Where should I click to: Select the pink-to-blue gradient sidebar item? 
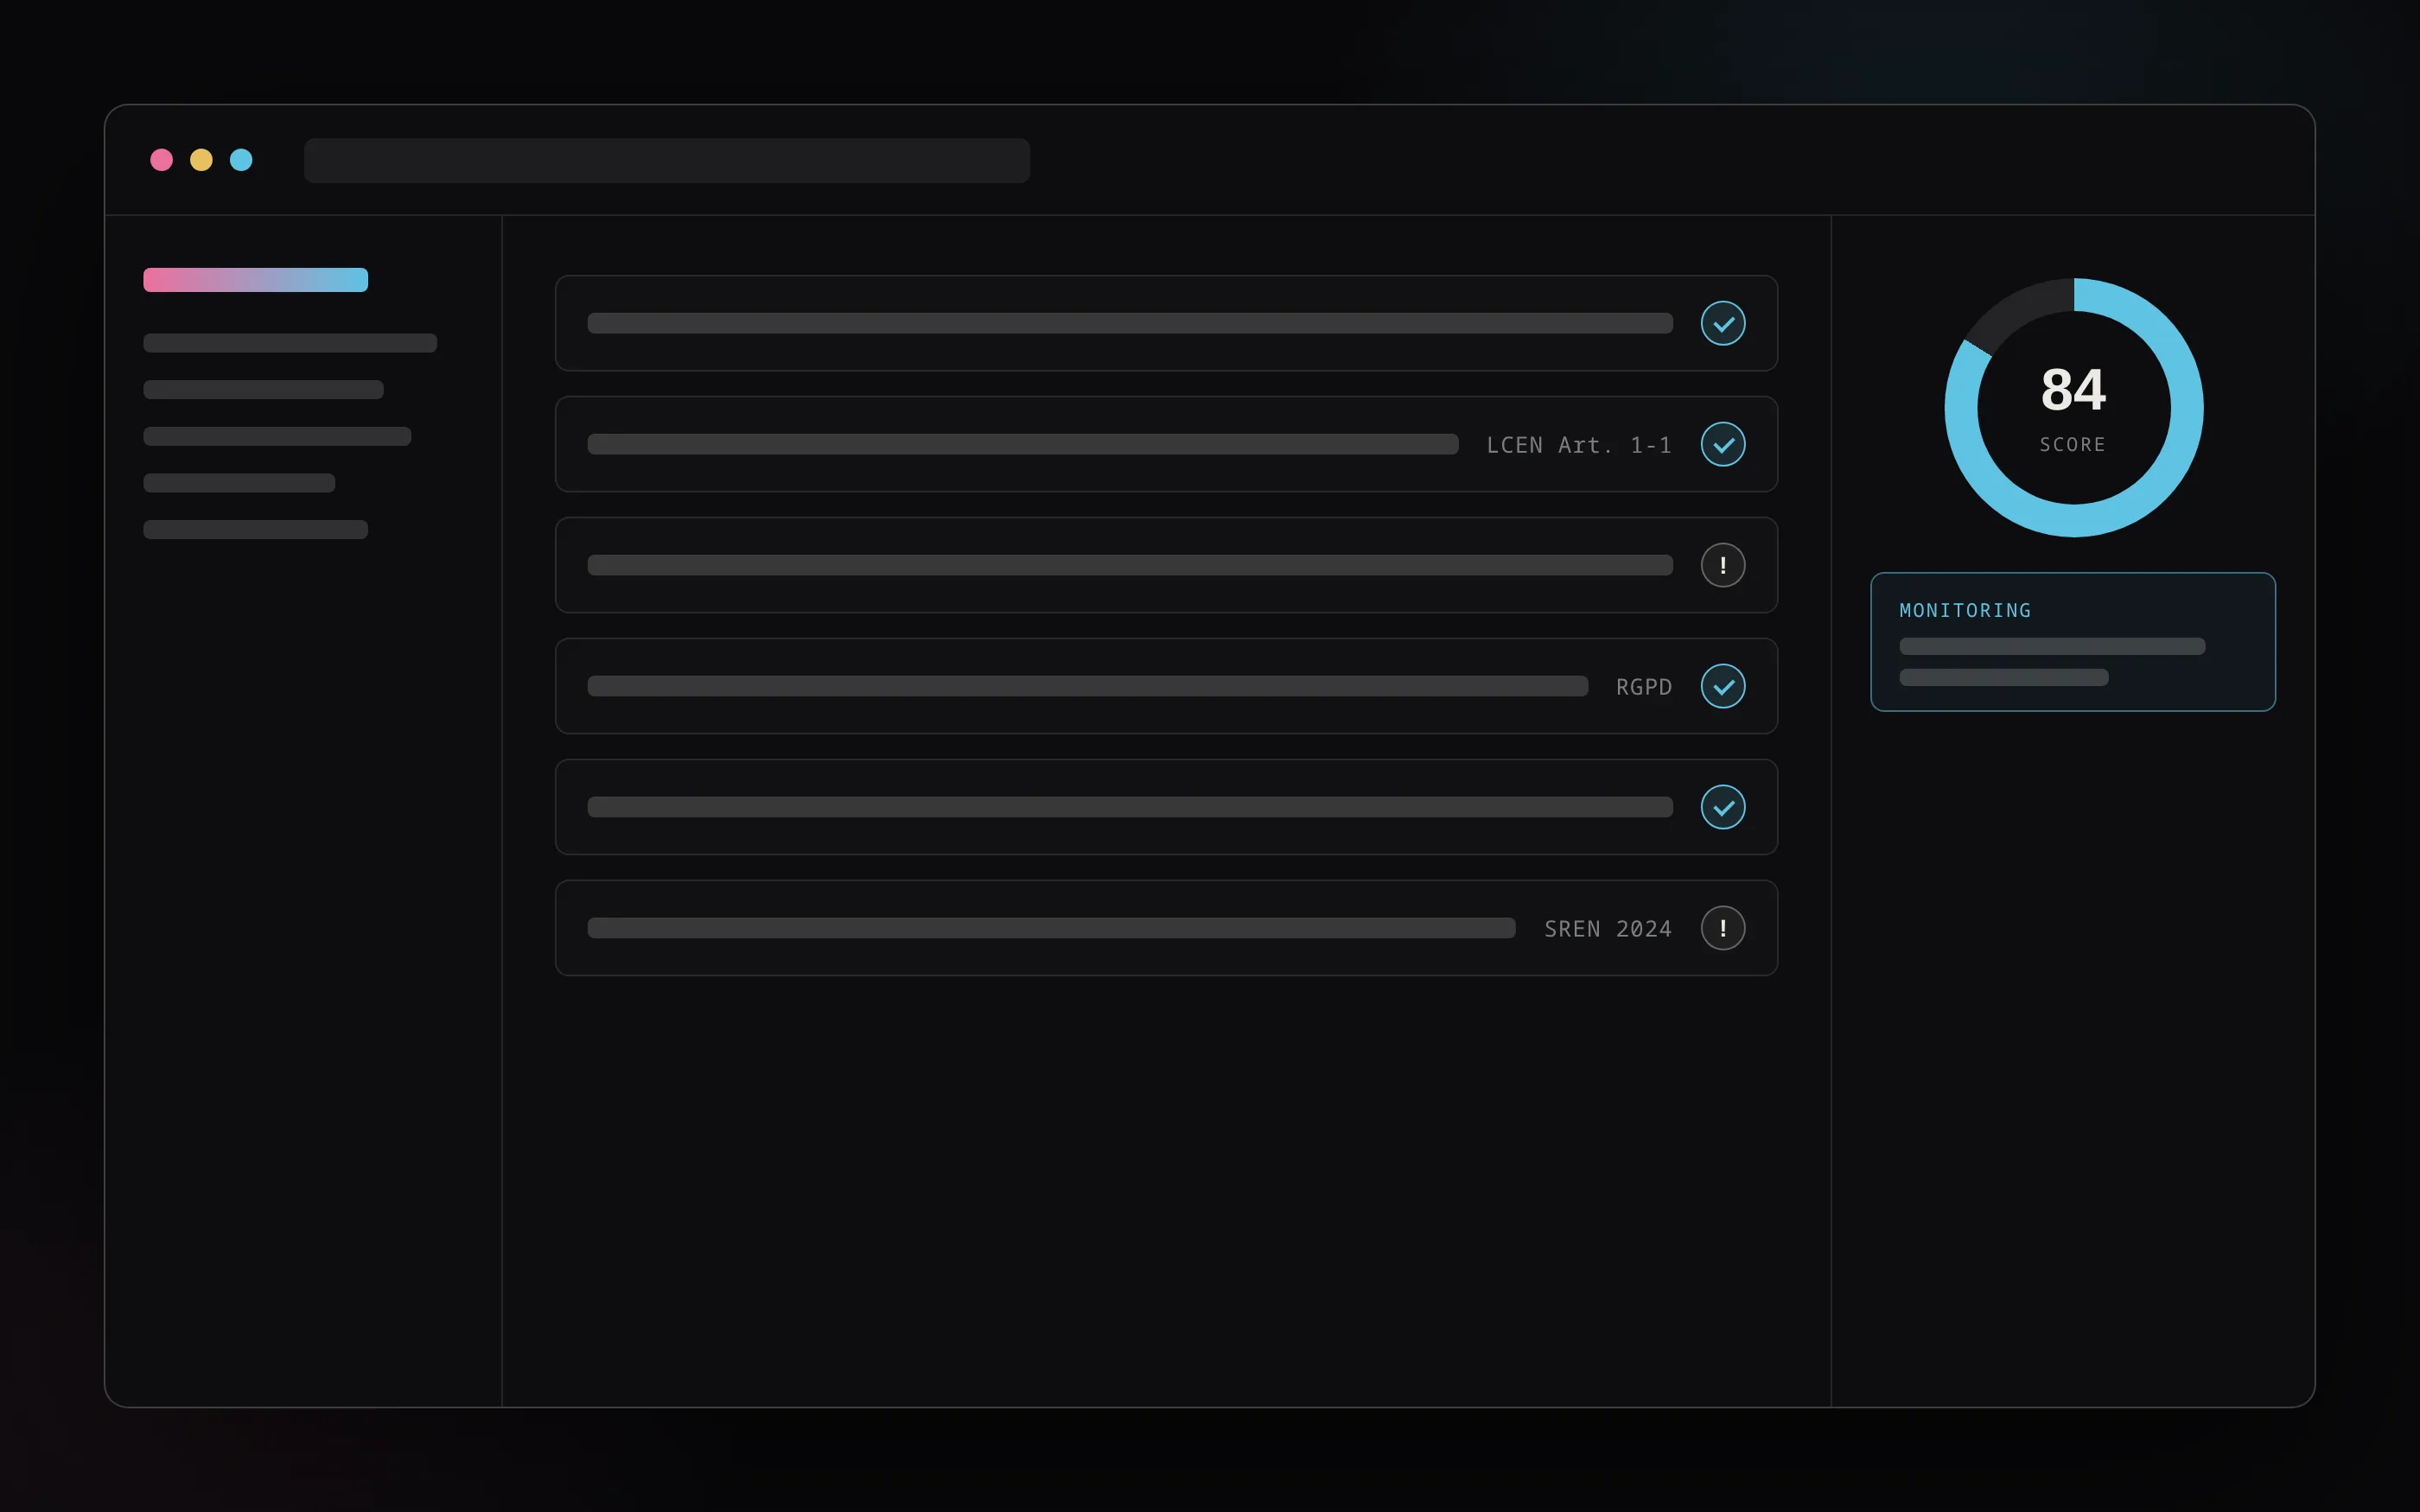point(256,280)
